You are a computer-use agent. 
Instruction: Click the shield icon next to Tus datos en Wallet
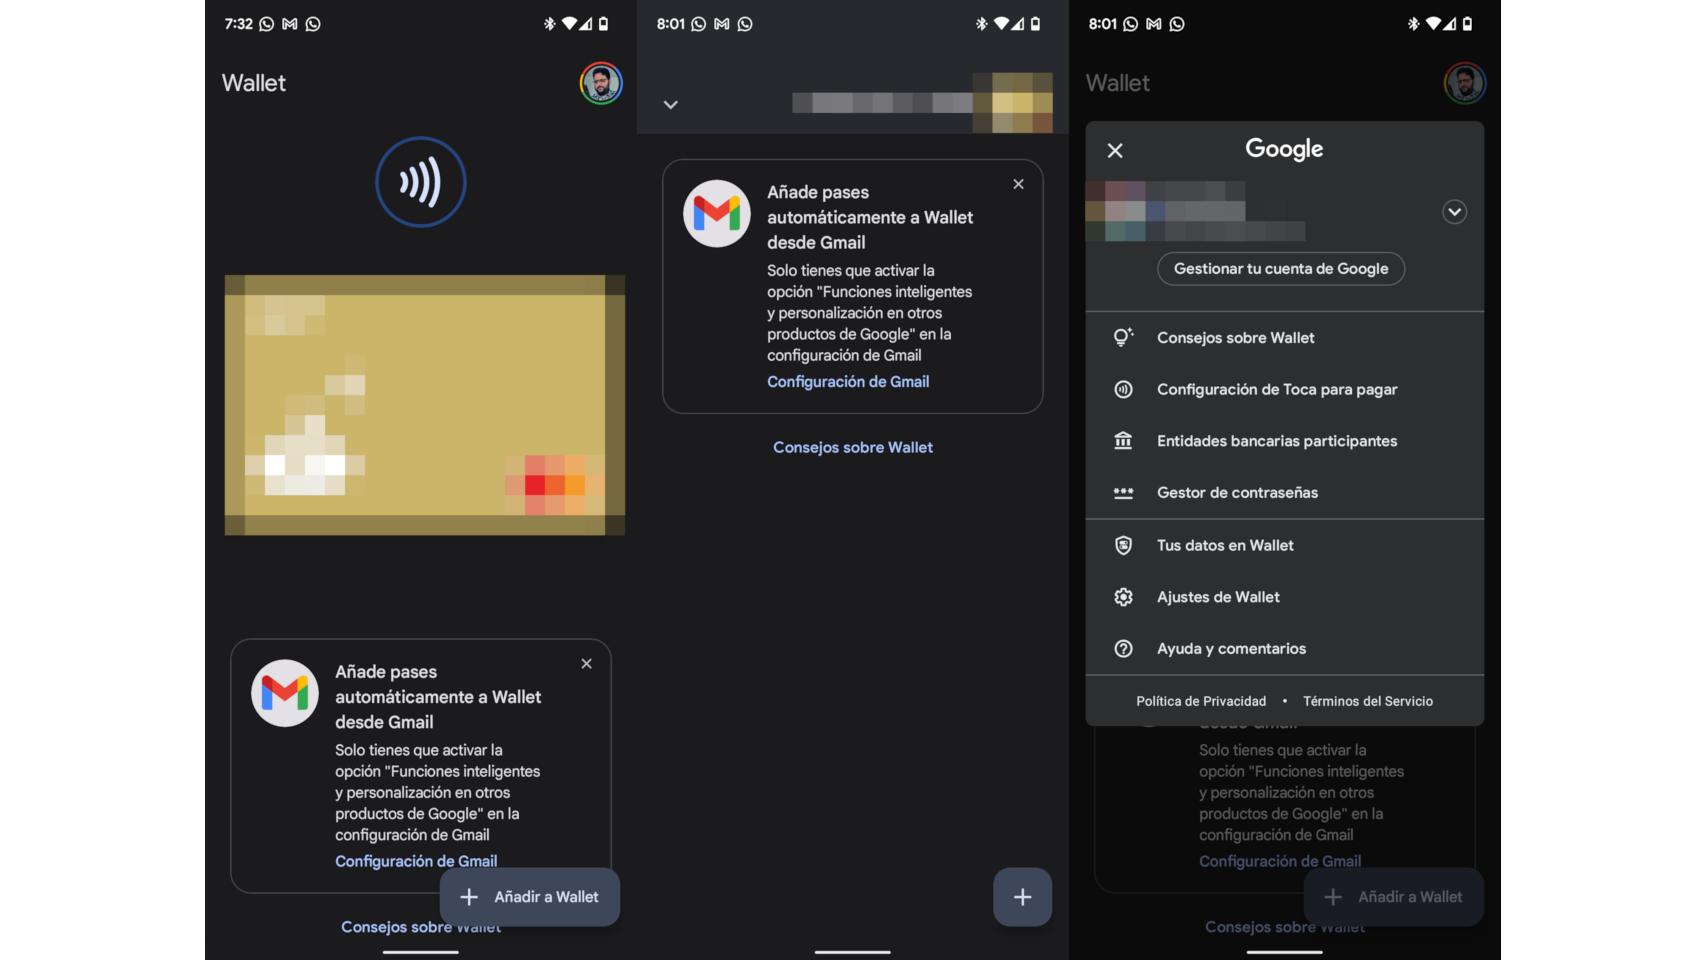click(x=1124, y=545)
